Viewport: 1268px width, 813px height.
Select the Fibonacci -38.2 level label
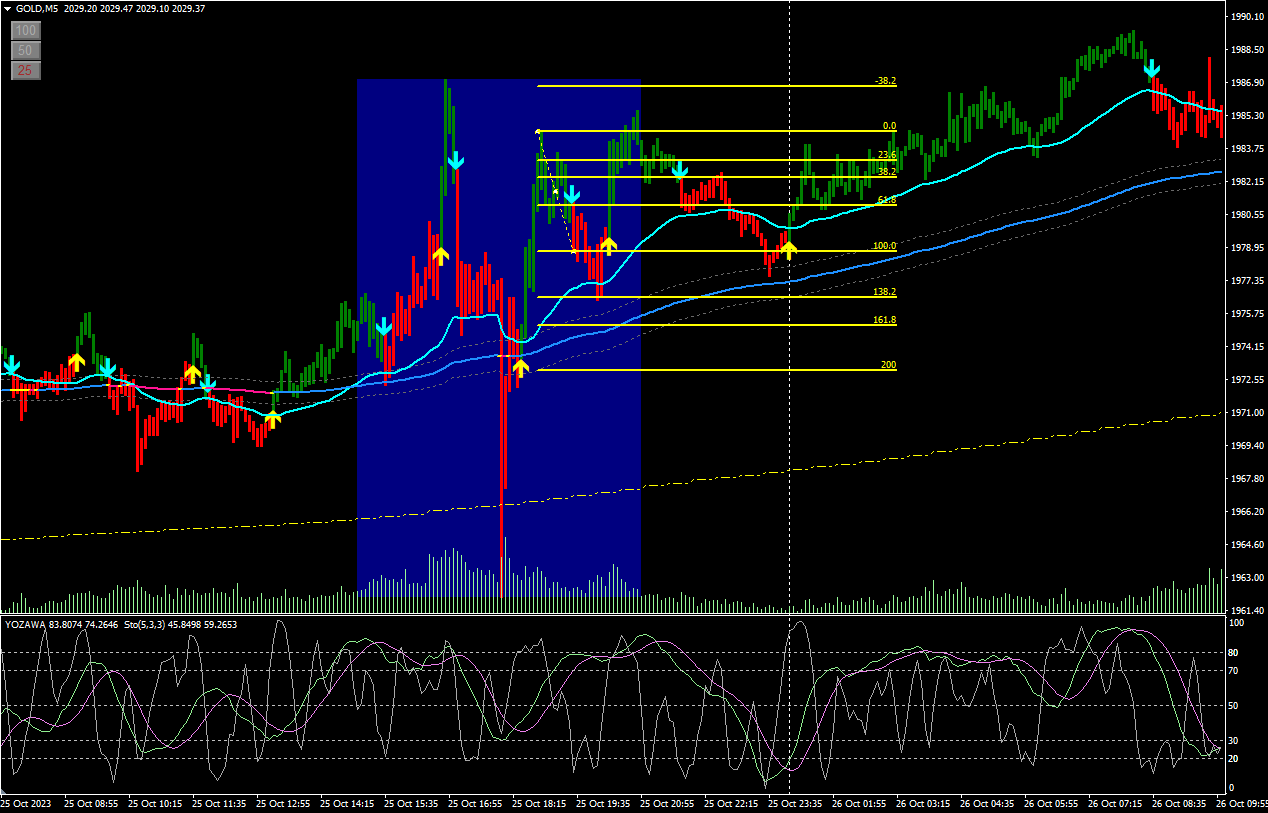(884, 82)
